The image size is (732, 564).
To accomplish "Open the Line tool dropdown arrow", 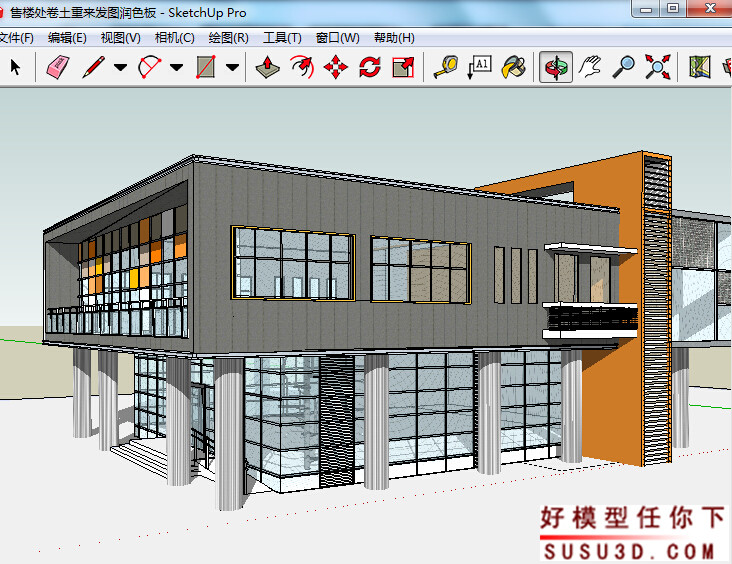I will (120, 67).
